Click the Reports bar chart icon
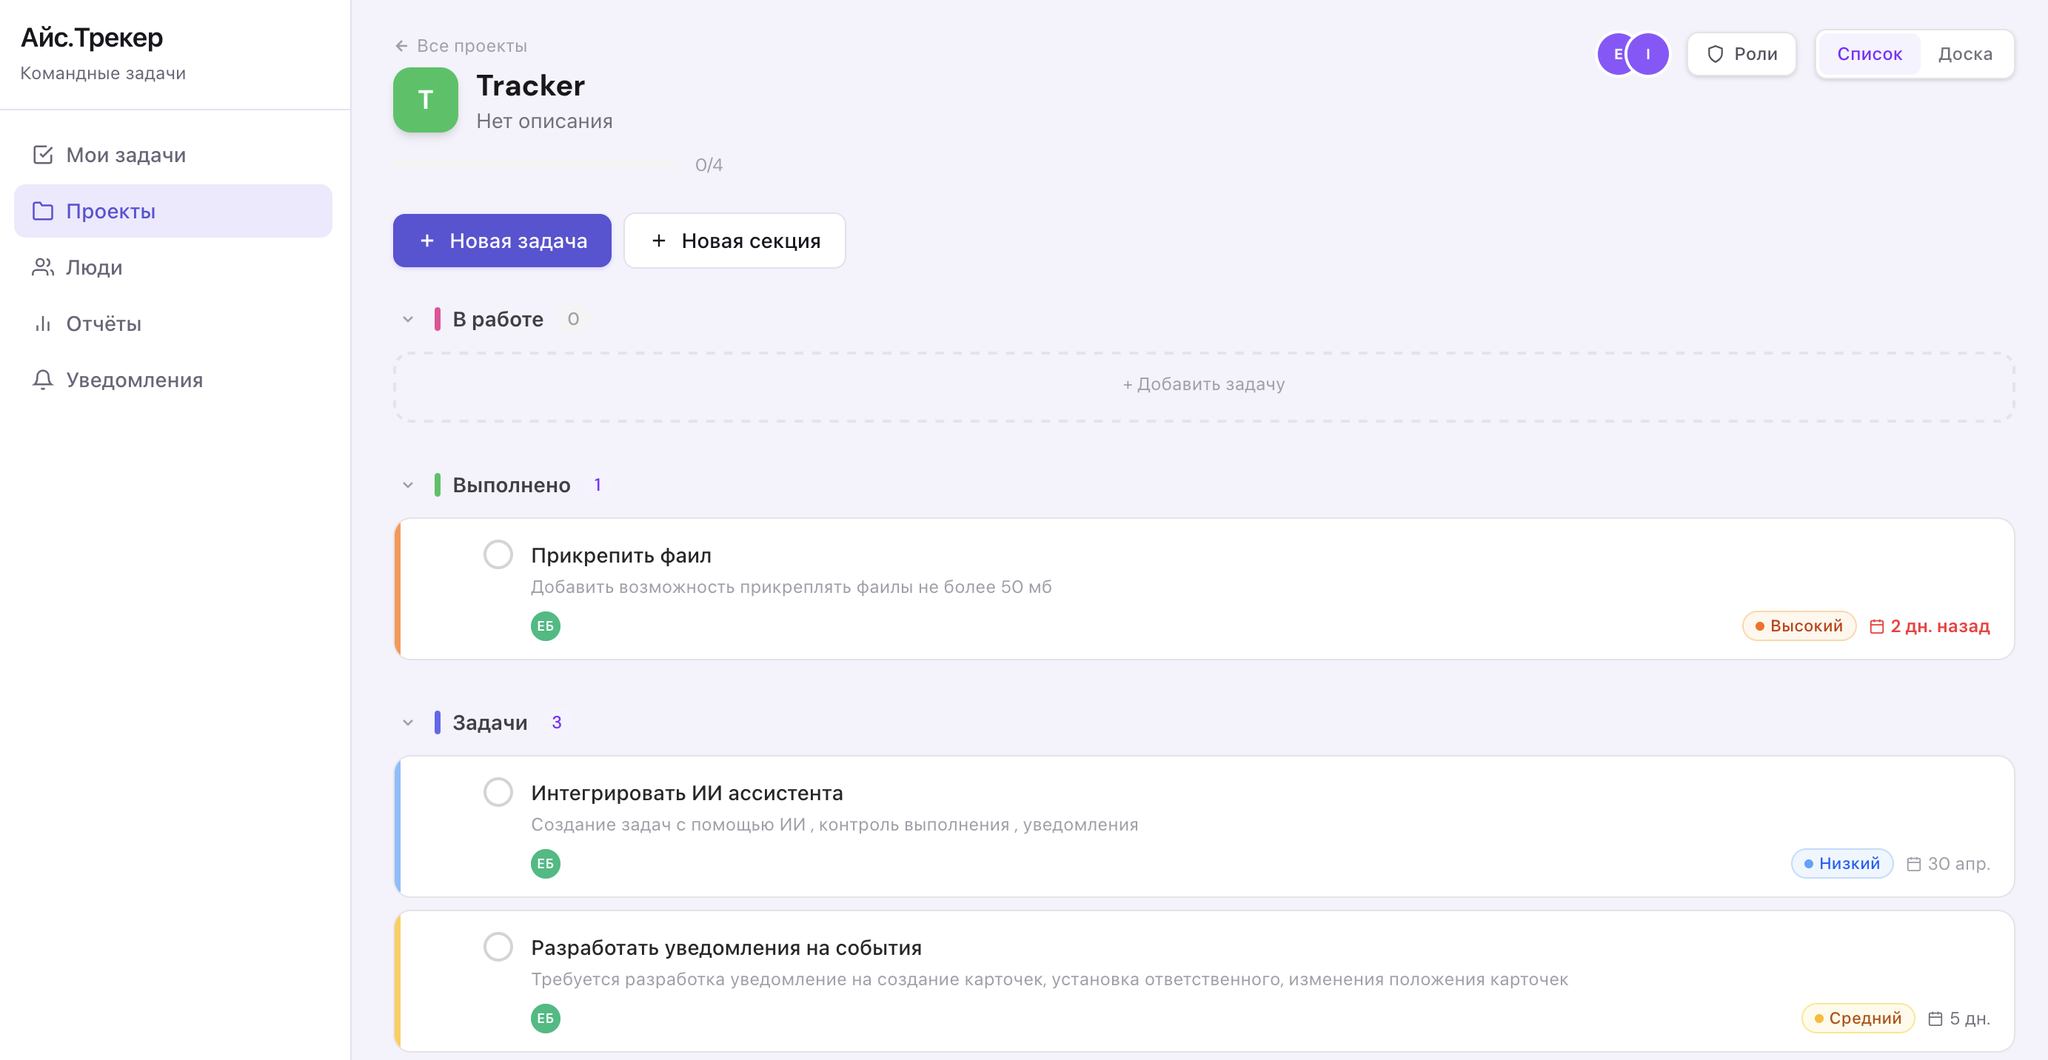This screenshot has height=1060, width=2048. click(43, 324)
